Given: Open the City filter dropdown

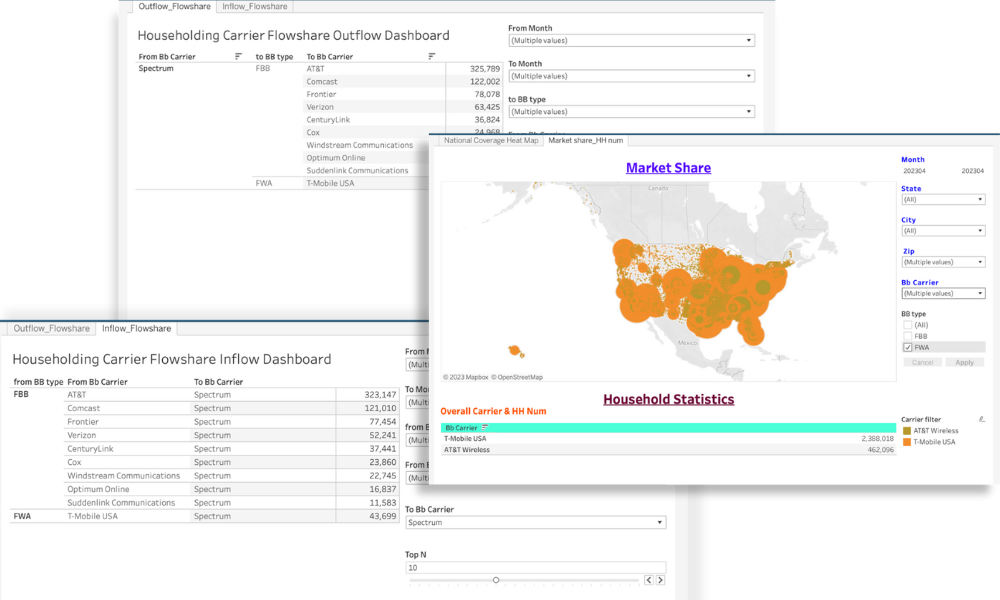Looking at the screenshot, I should [943, 231].
